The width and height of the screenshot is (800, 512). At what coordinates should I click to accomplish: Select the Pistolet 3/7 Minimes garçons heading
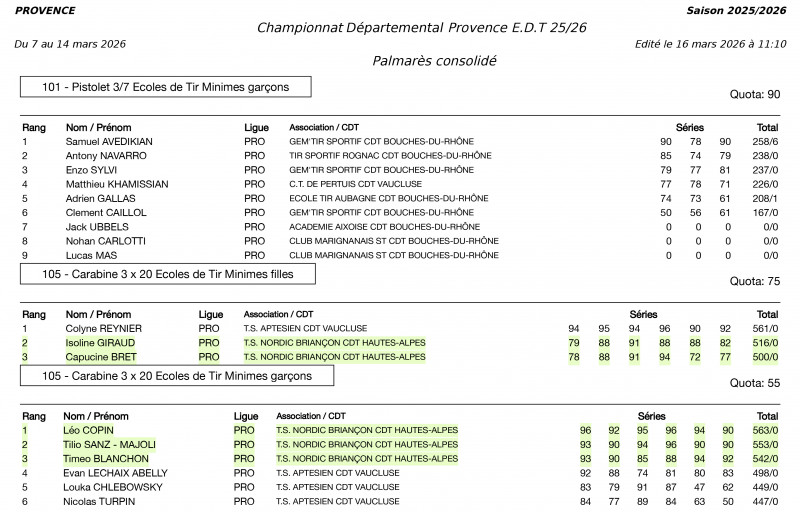pyautogui.click(x=166, y=87)
